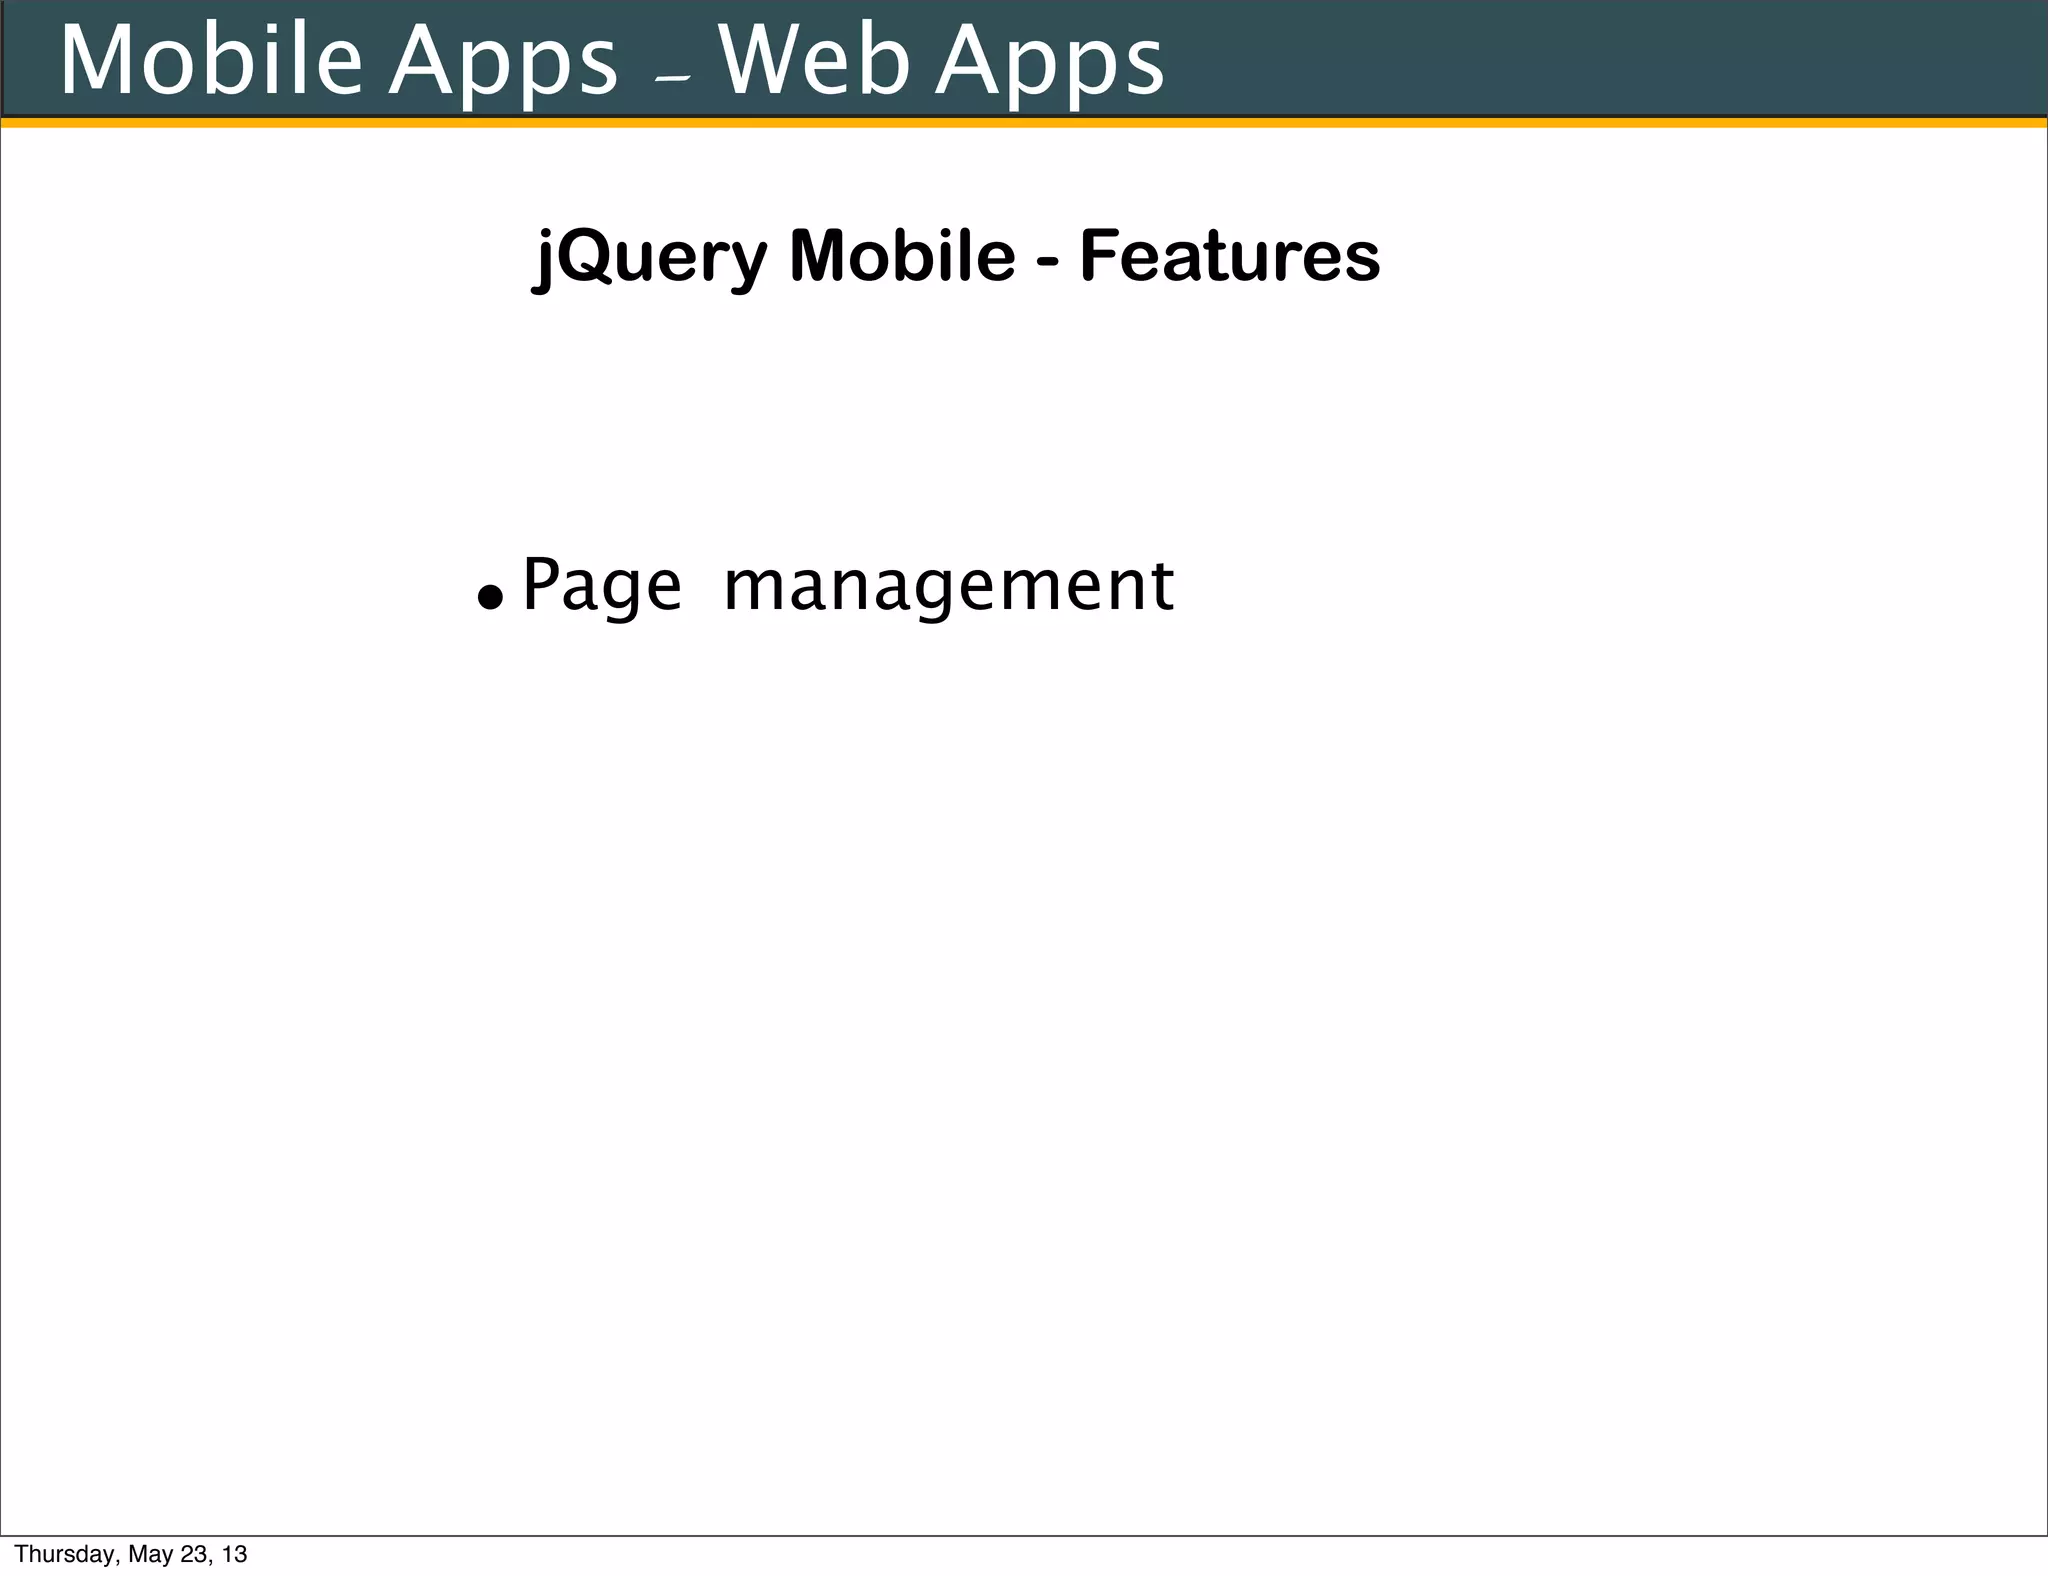Click the 'Thursday, May 23, 13' date footer
This screenshot has width=2048, height=1576.
[x=131, y=1554]
